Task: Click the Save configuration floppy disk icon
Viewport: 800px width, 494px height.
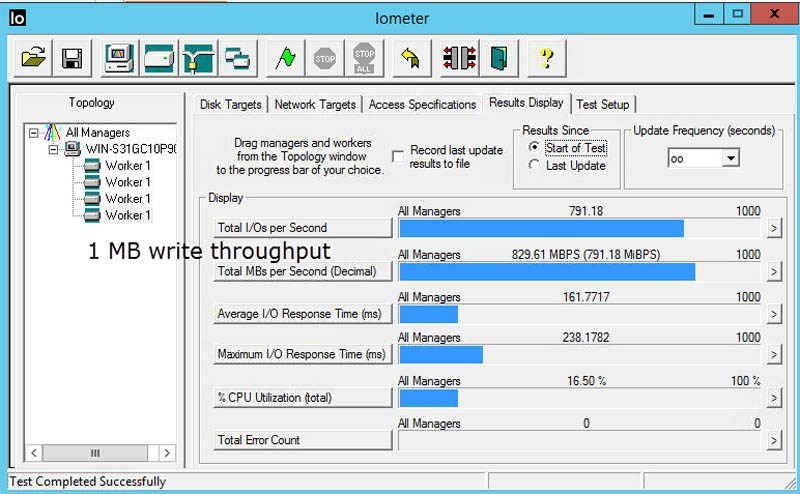Action: [72, 58]
